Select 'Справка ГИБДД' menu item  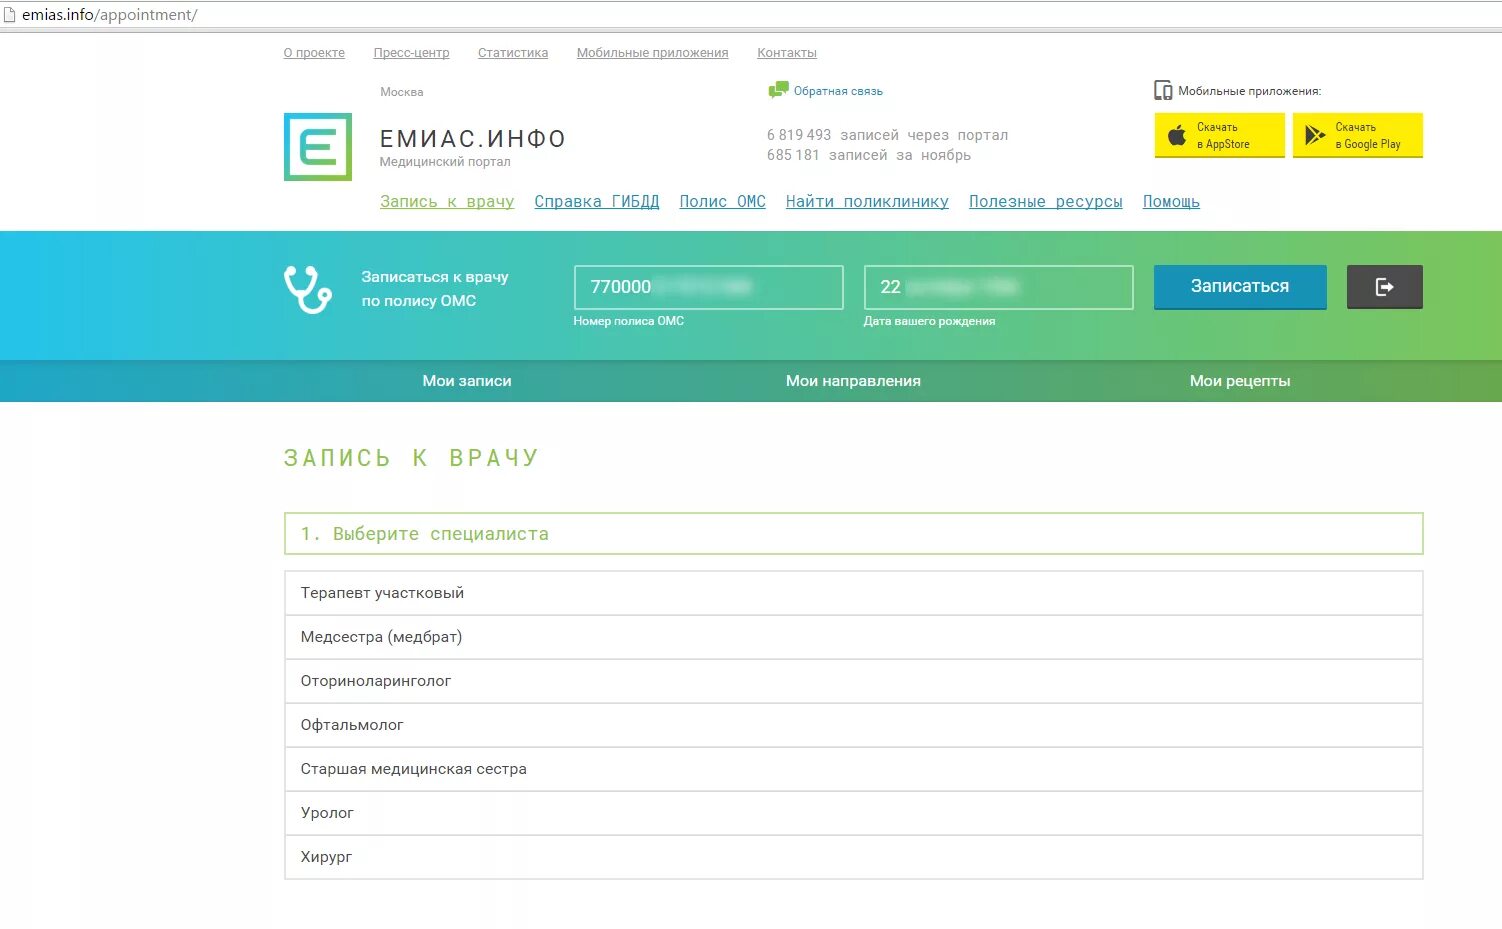597,202
